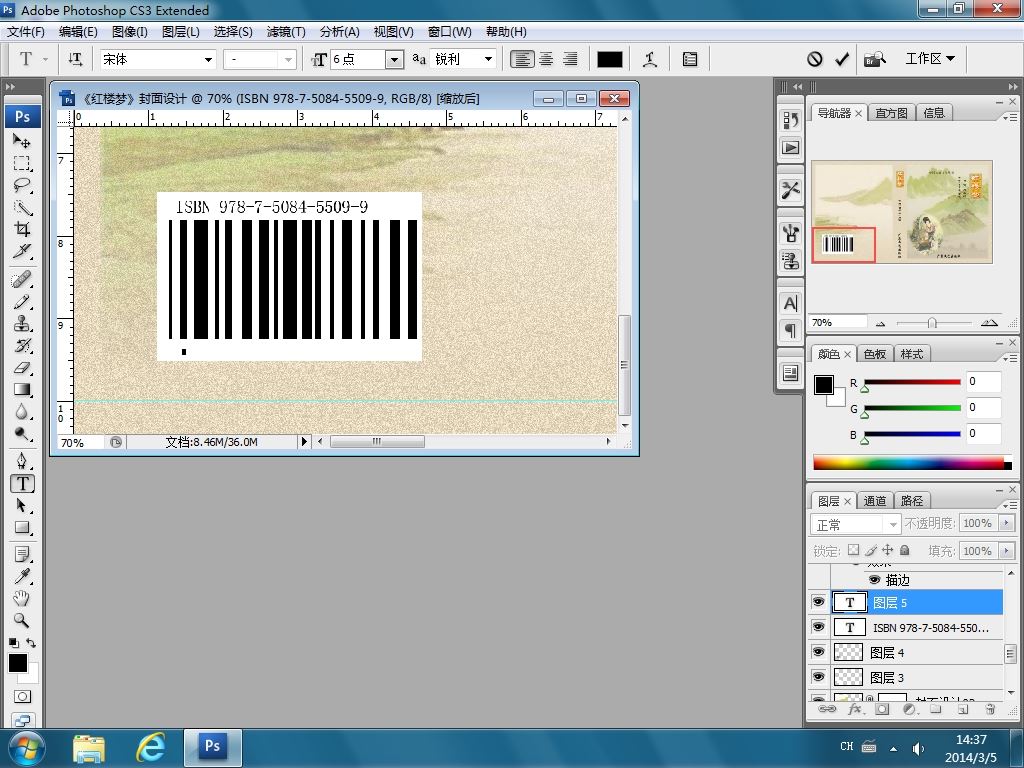The image size is (1024, 768).
Task: Open layer fill slider arrow
Action: tap(1006, 551)
